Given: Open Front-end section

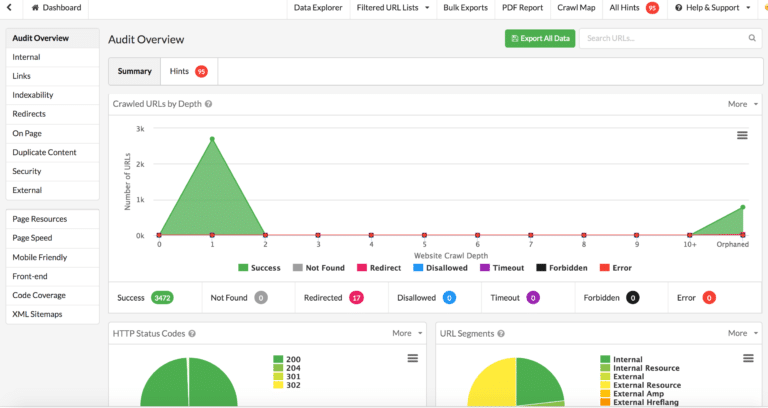Looking at the screenshot, I should click(52, 276).
